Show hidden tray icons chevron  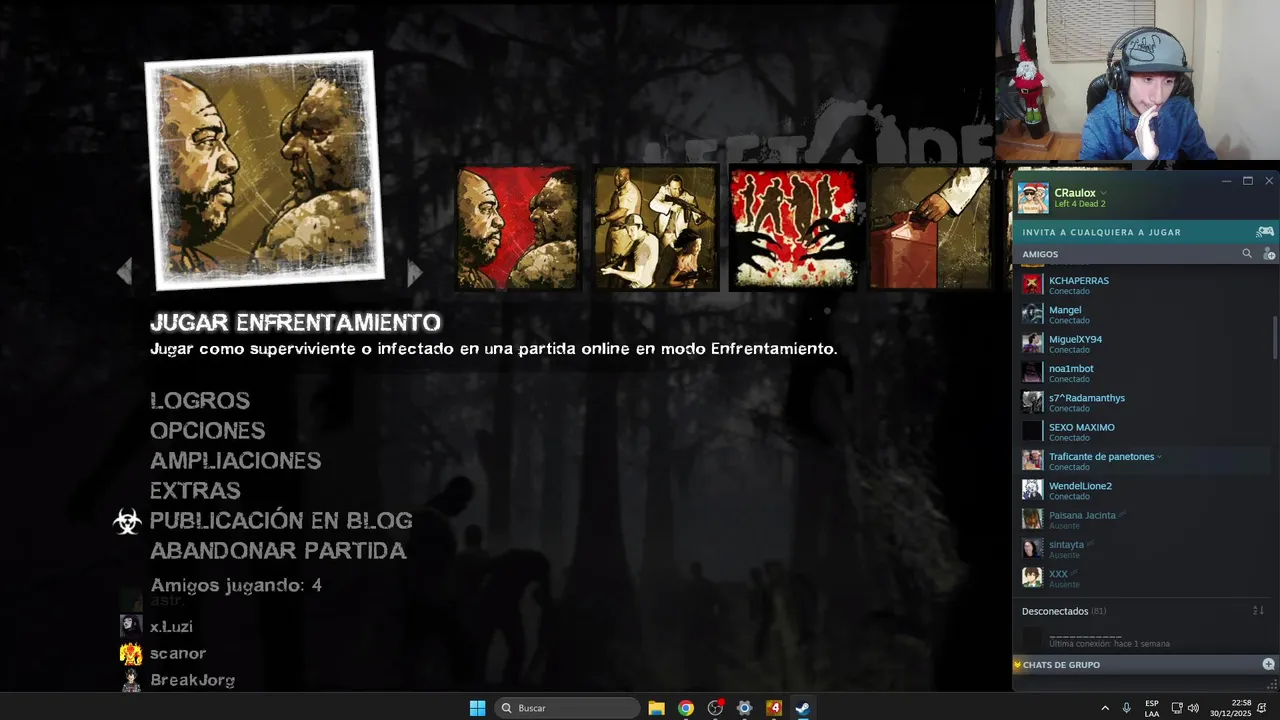point(1105,708)
